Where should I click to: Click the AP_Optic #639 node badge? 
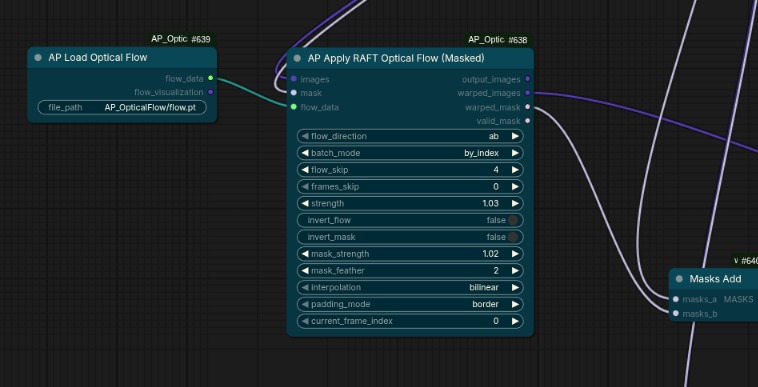[x=181, y=39]
